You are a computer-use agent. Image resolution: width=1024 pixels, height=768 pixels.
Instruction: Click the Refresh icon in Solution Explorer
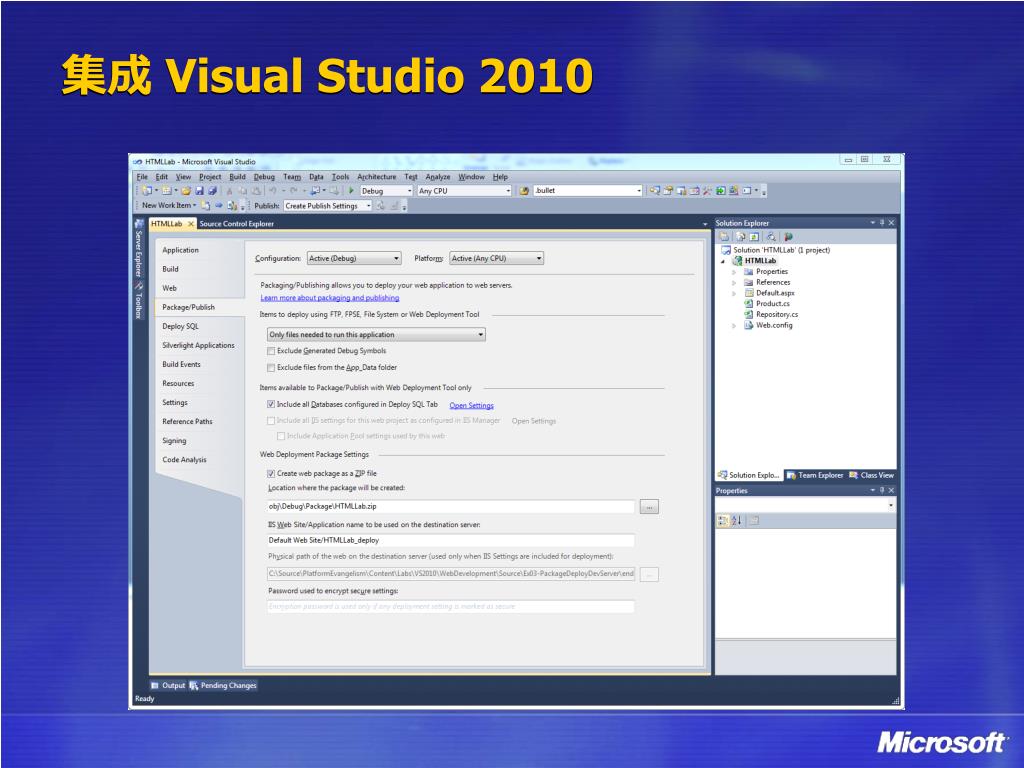coord(754,237)
